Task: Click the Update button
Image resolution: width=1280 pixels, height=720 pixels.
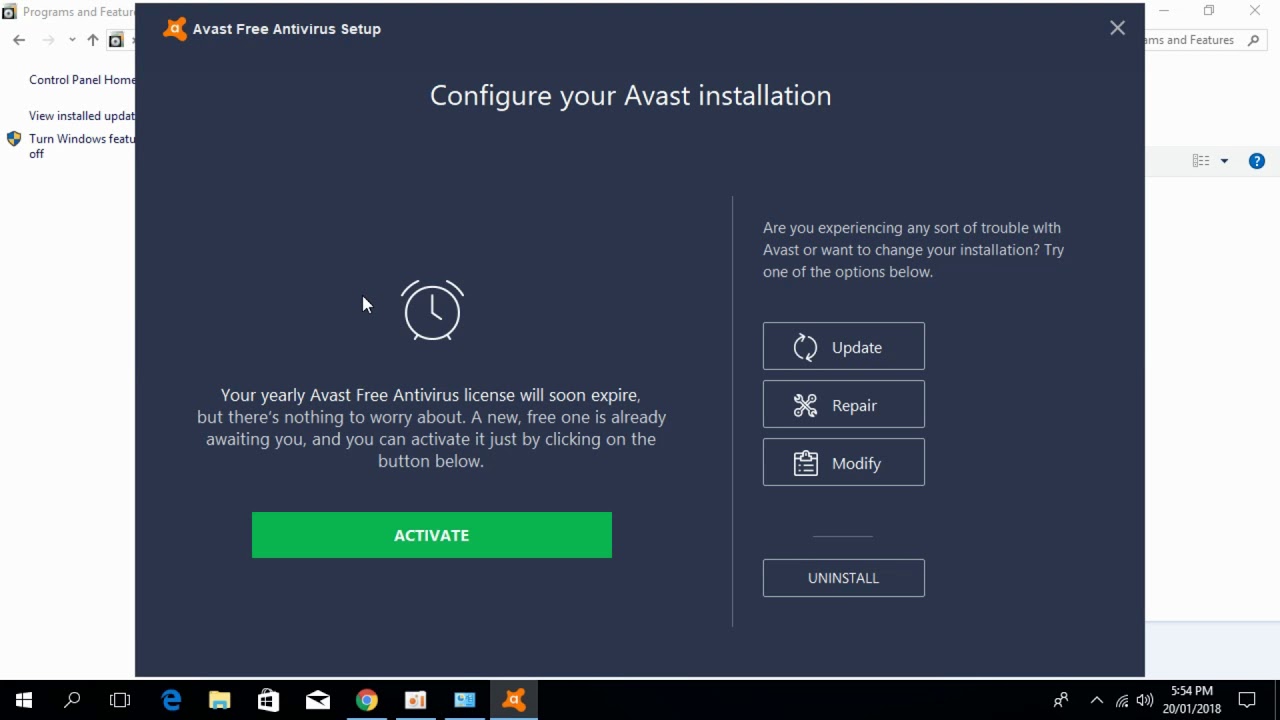Action: click(x=843, y=346)
